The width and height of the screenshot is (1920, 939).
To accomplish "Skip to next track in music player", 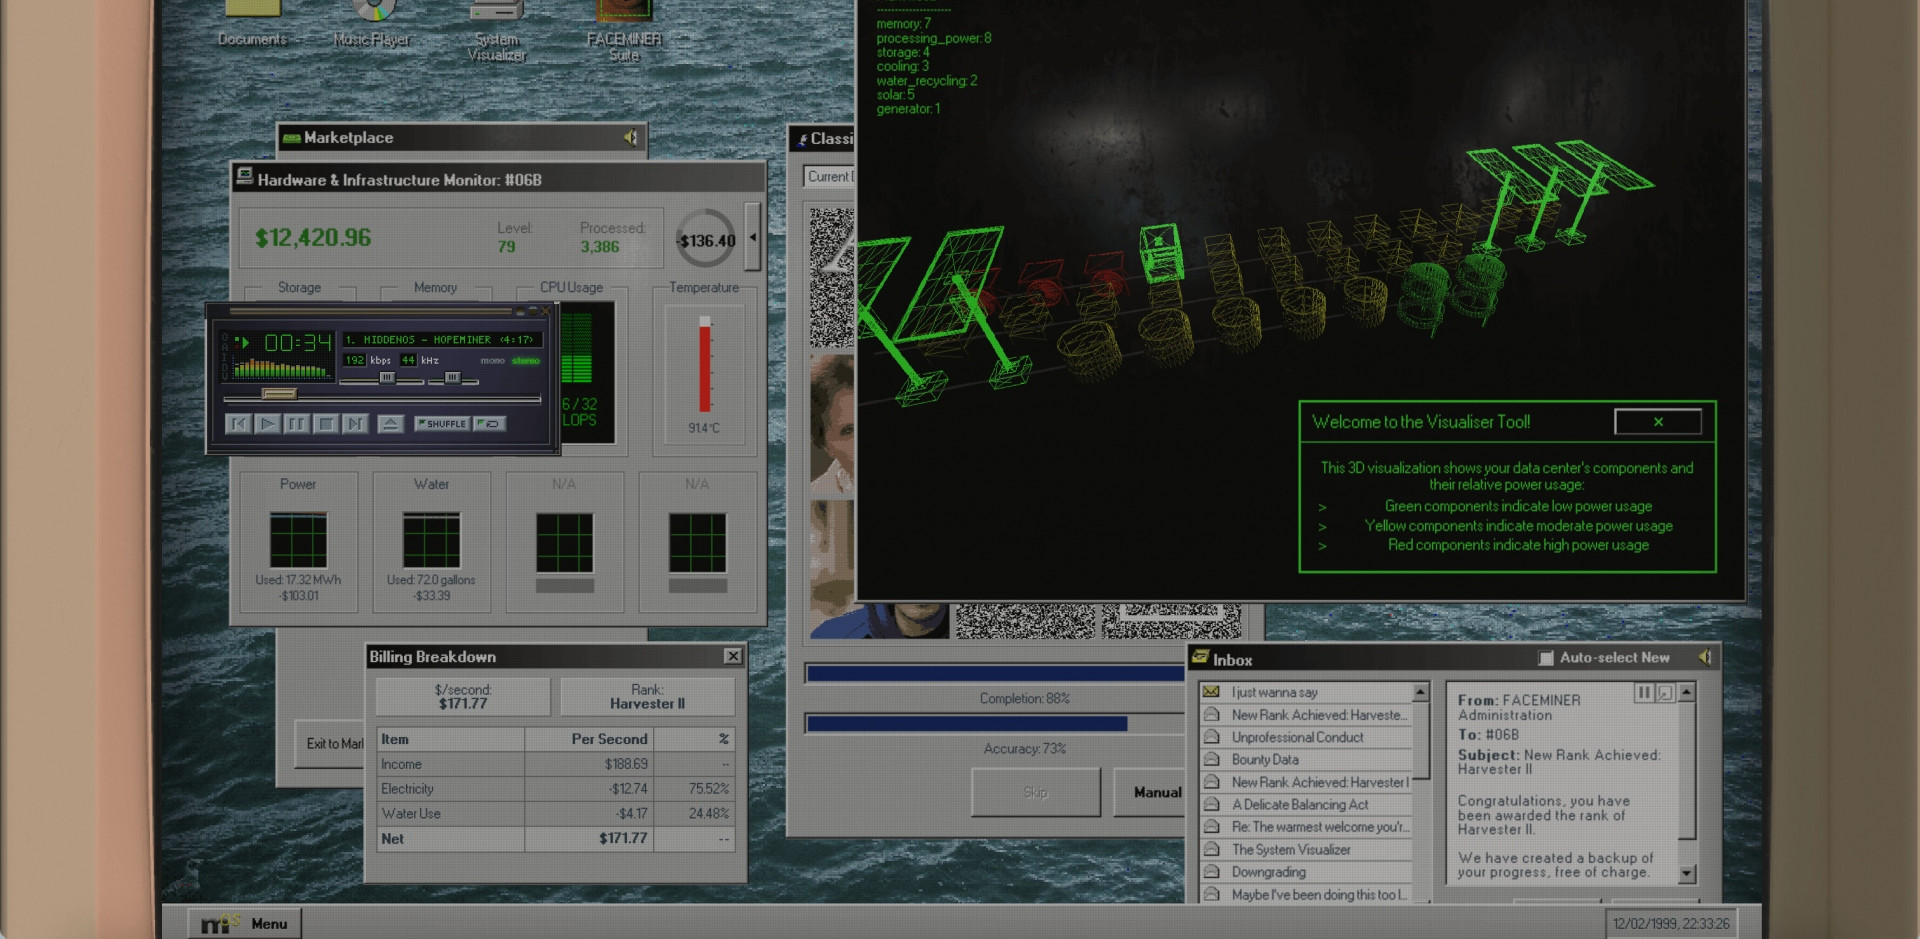I will click(x=354, y=424).
